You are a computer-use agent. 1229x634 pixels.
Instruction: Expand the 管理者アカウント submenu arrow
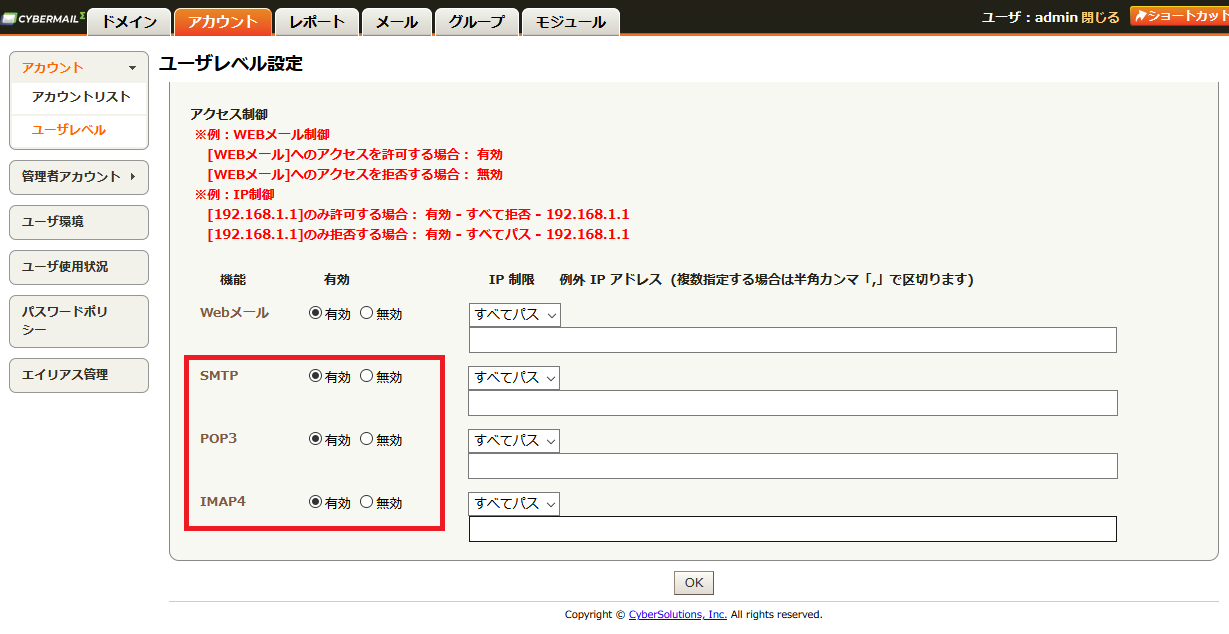click(133, 177)
